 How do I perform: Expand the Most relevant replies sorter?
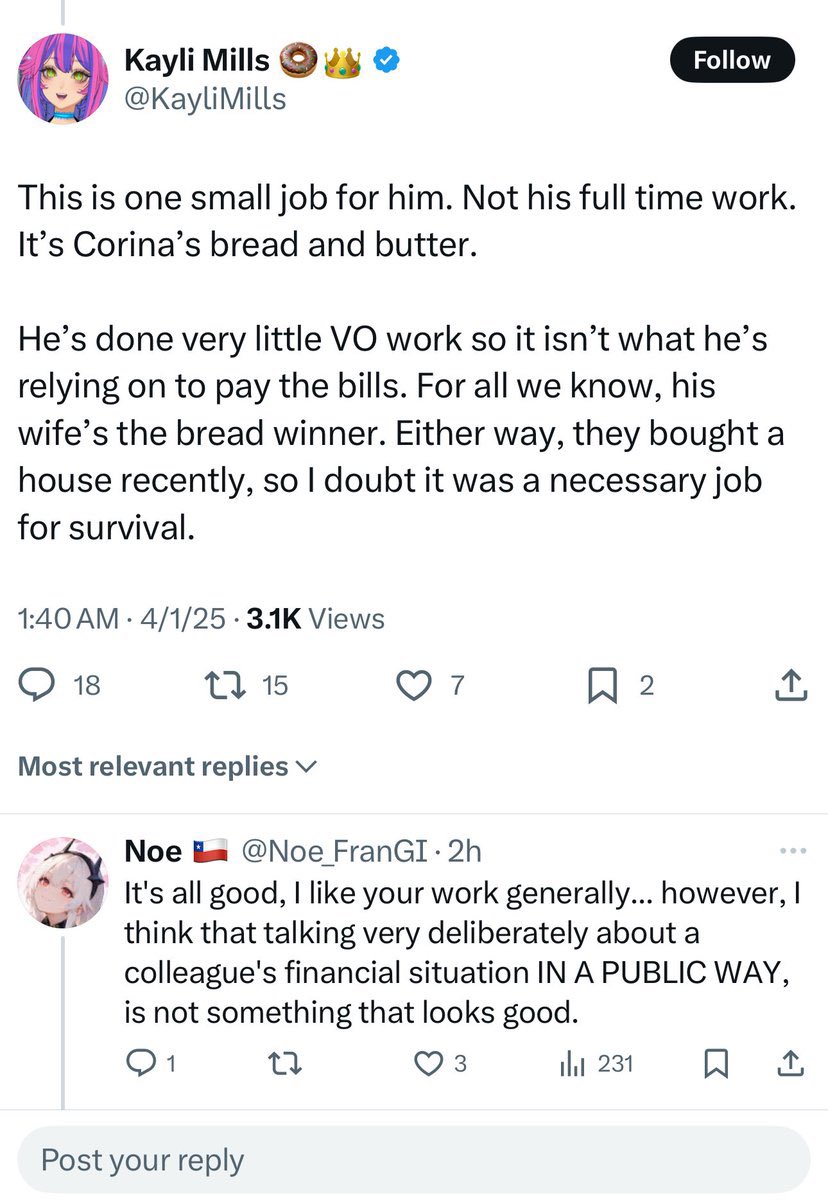pyautogui.click(x=168, y=766)
